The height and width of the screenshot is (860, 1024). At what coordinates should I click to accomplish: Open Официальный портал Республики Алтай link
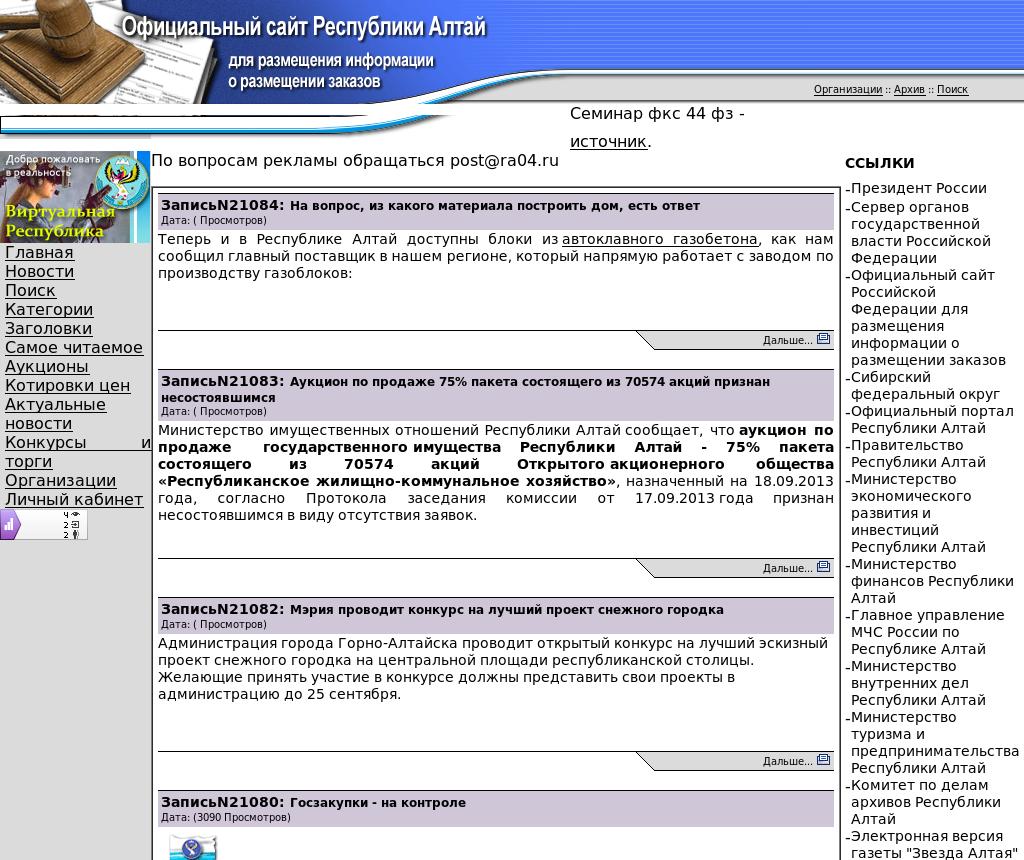pos(932,419)
